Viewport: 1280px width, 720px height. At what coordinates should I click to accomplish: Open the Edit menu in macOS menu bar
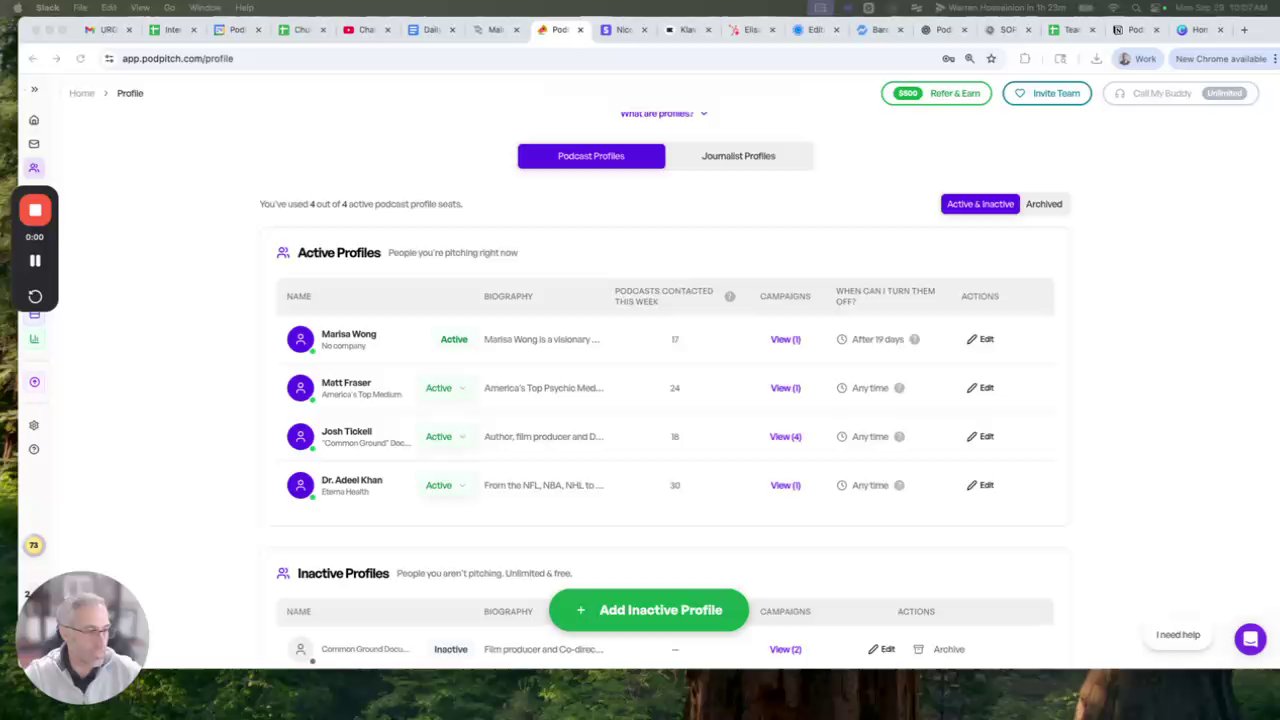pyautogui.click(x=108, y=7)
